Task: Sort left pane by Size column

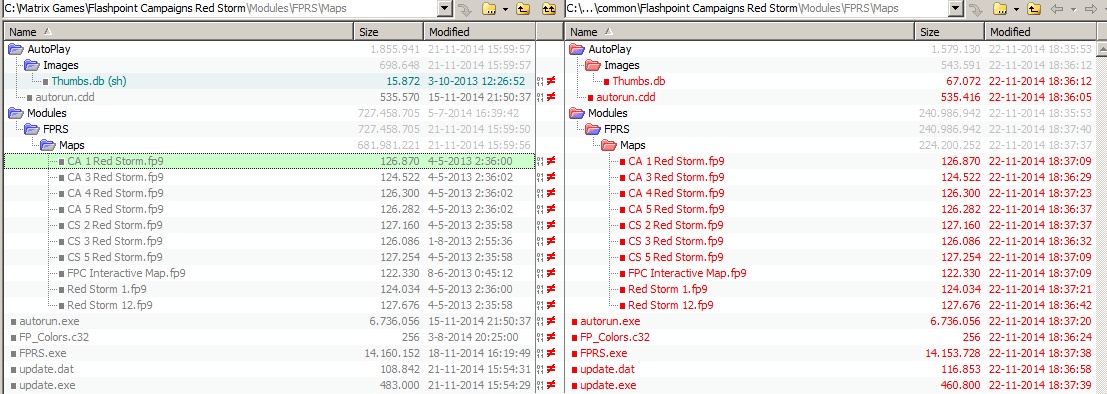Action: [388, 32]
